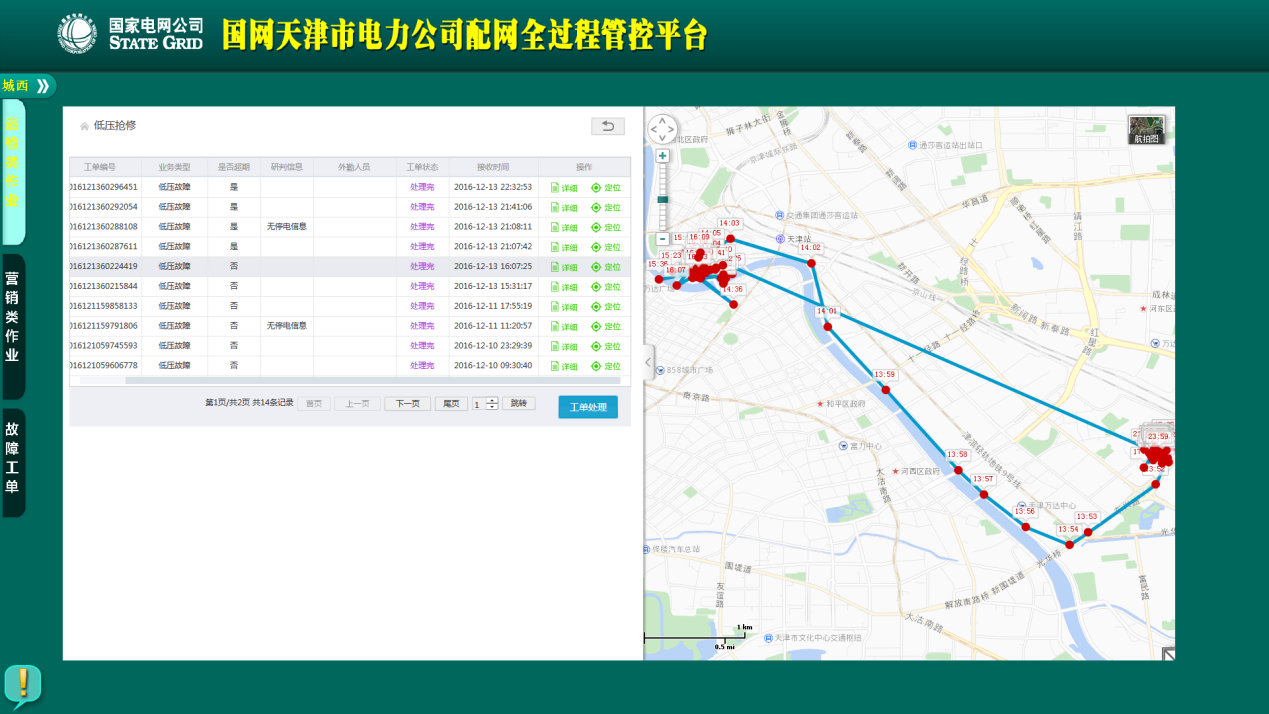Click the yellow exclamation alert icon
This screenshot has width=1269, height=714.
pyautogui.click(x=22, y=685)
